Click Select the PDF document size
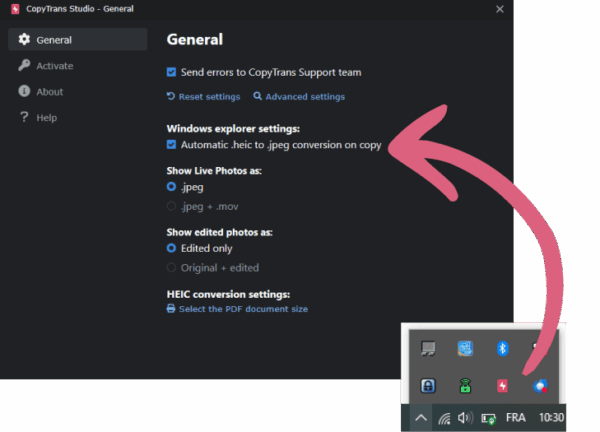This screenshot has height=432, width=600. pyautogui.click(x=243, y=309)
